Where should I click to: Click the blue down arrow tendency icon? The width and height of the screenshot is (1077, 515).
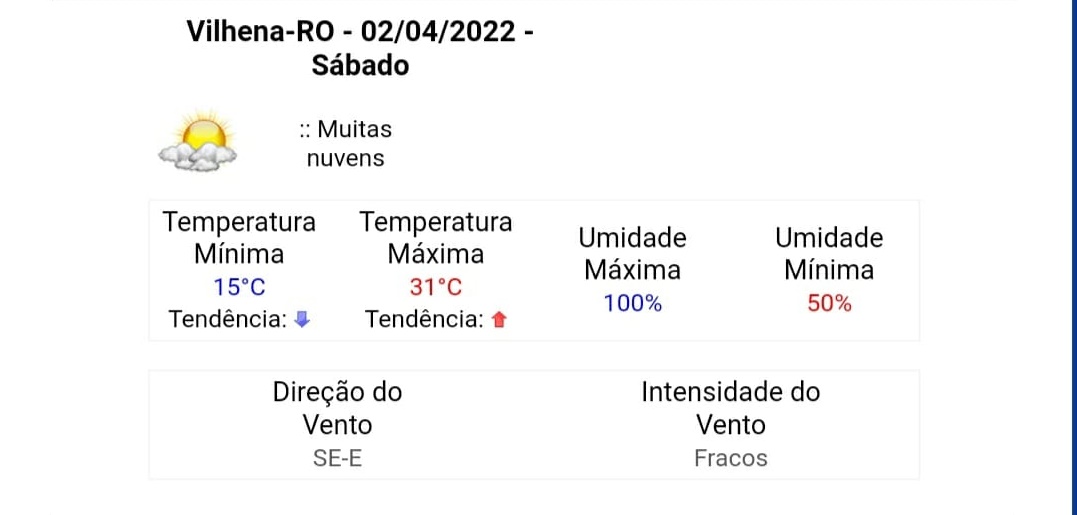click(x=302, y=319)
